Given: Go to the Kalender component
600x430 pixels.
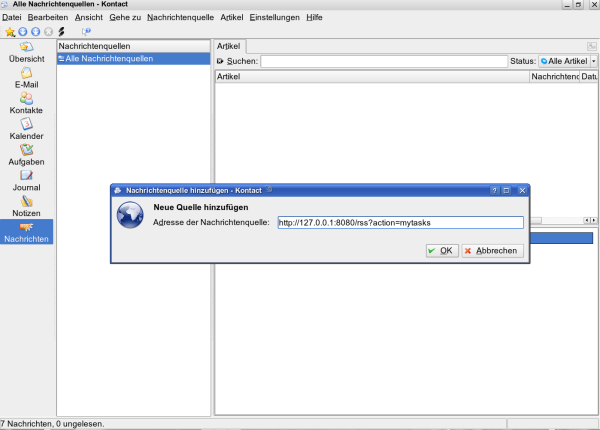Looking at the screenshot, I should [26, 127].
